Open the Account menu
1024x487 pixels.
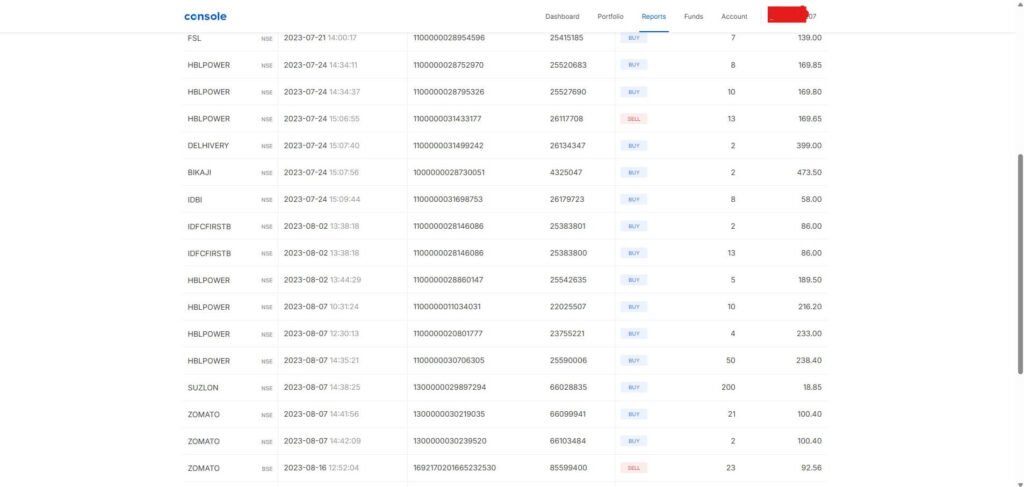coord(734,16)
